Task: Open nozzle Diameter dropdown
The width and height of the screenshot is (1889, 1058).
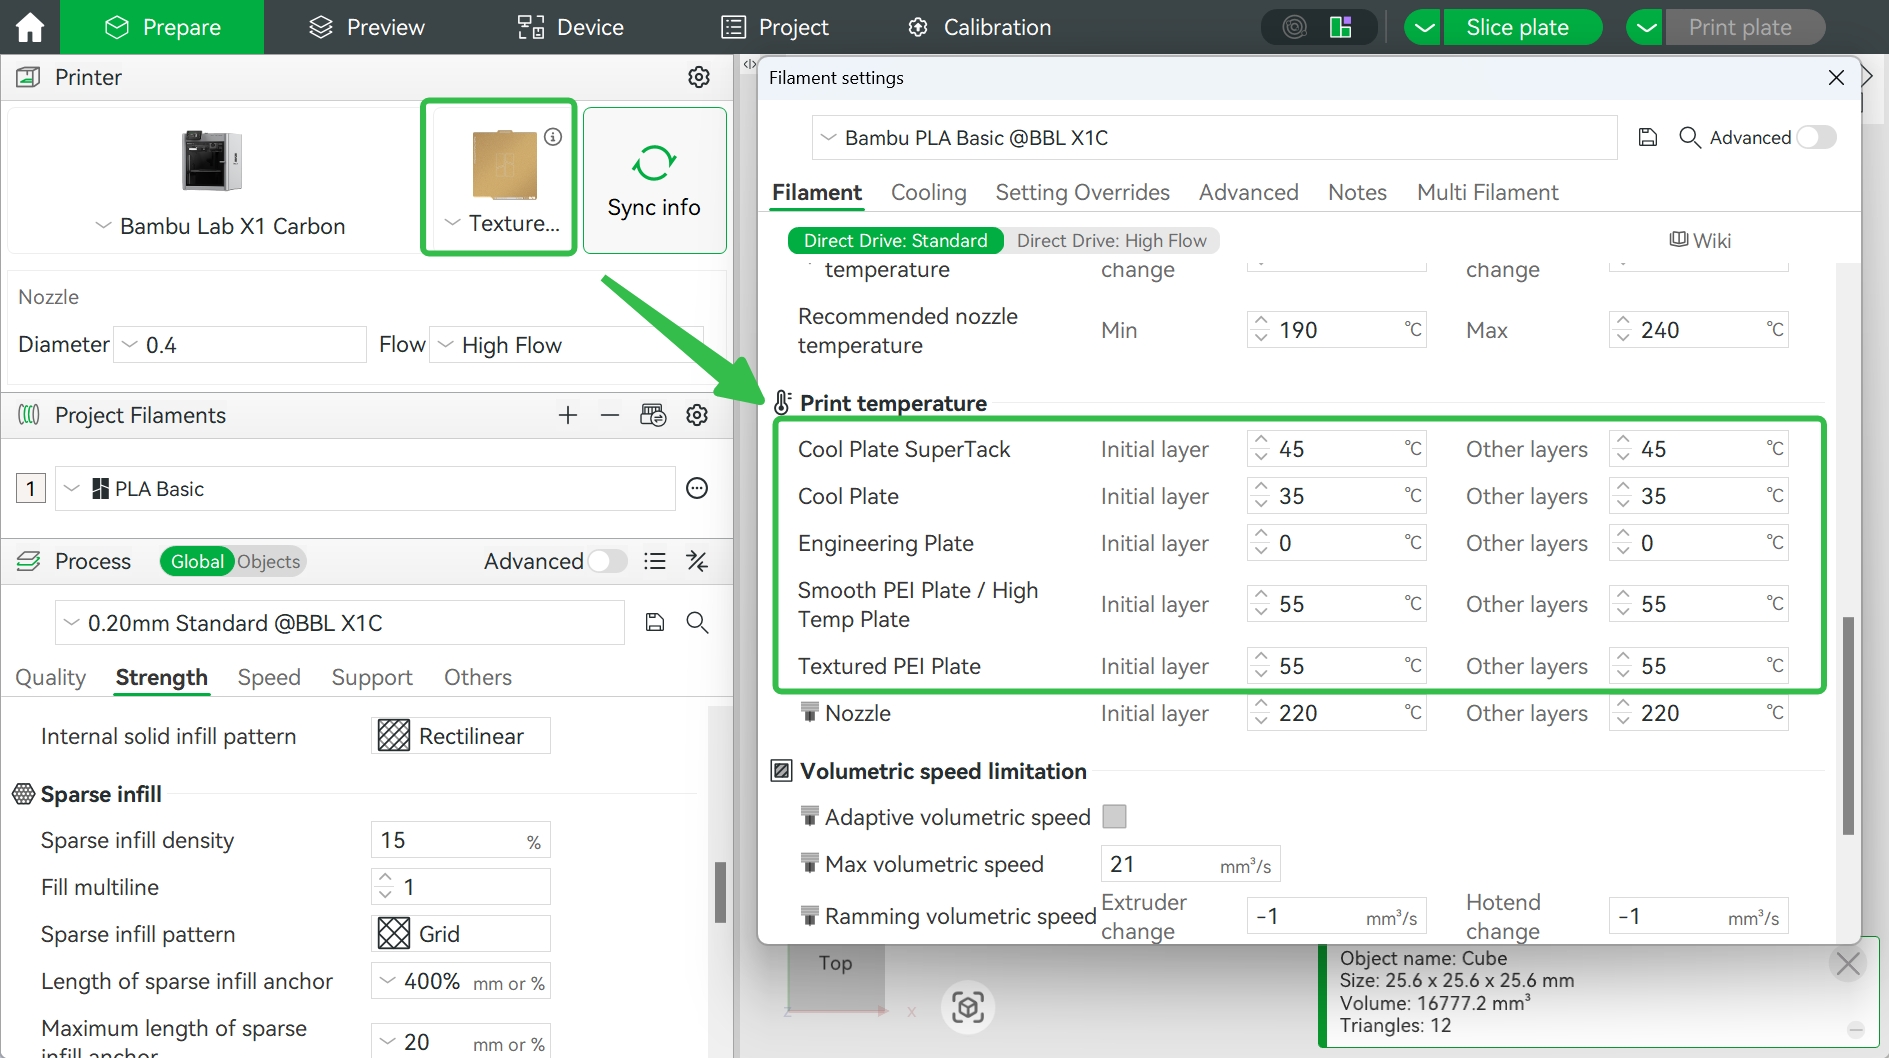Action: tap(240, 345)
